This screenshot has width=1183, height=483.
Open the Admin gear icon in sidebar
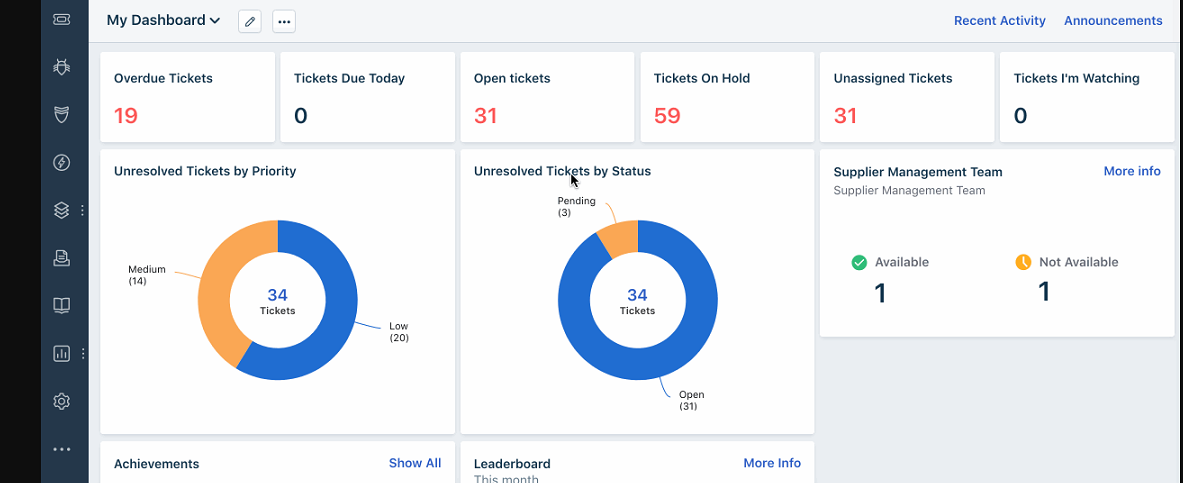tap(62, 401)
